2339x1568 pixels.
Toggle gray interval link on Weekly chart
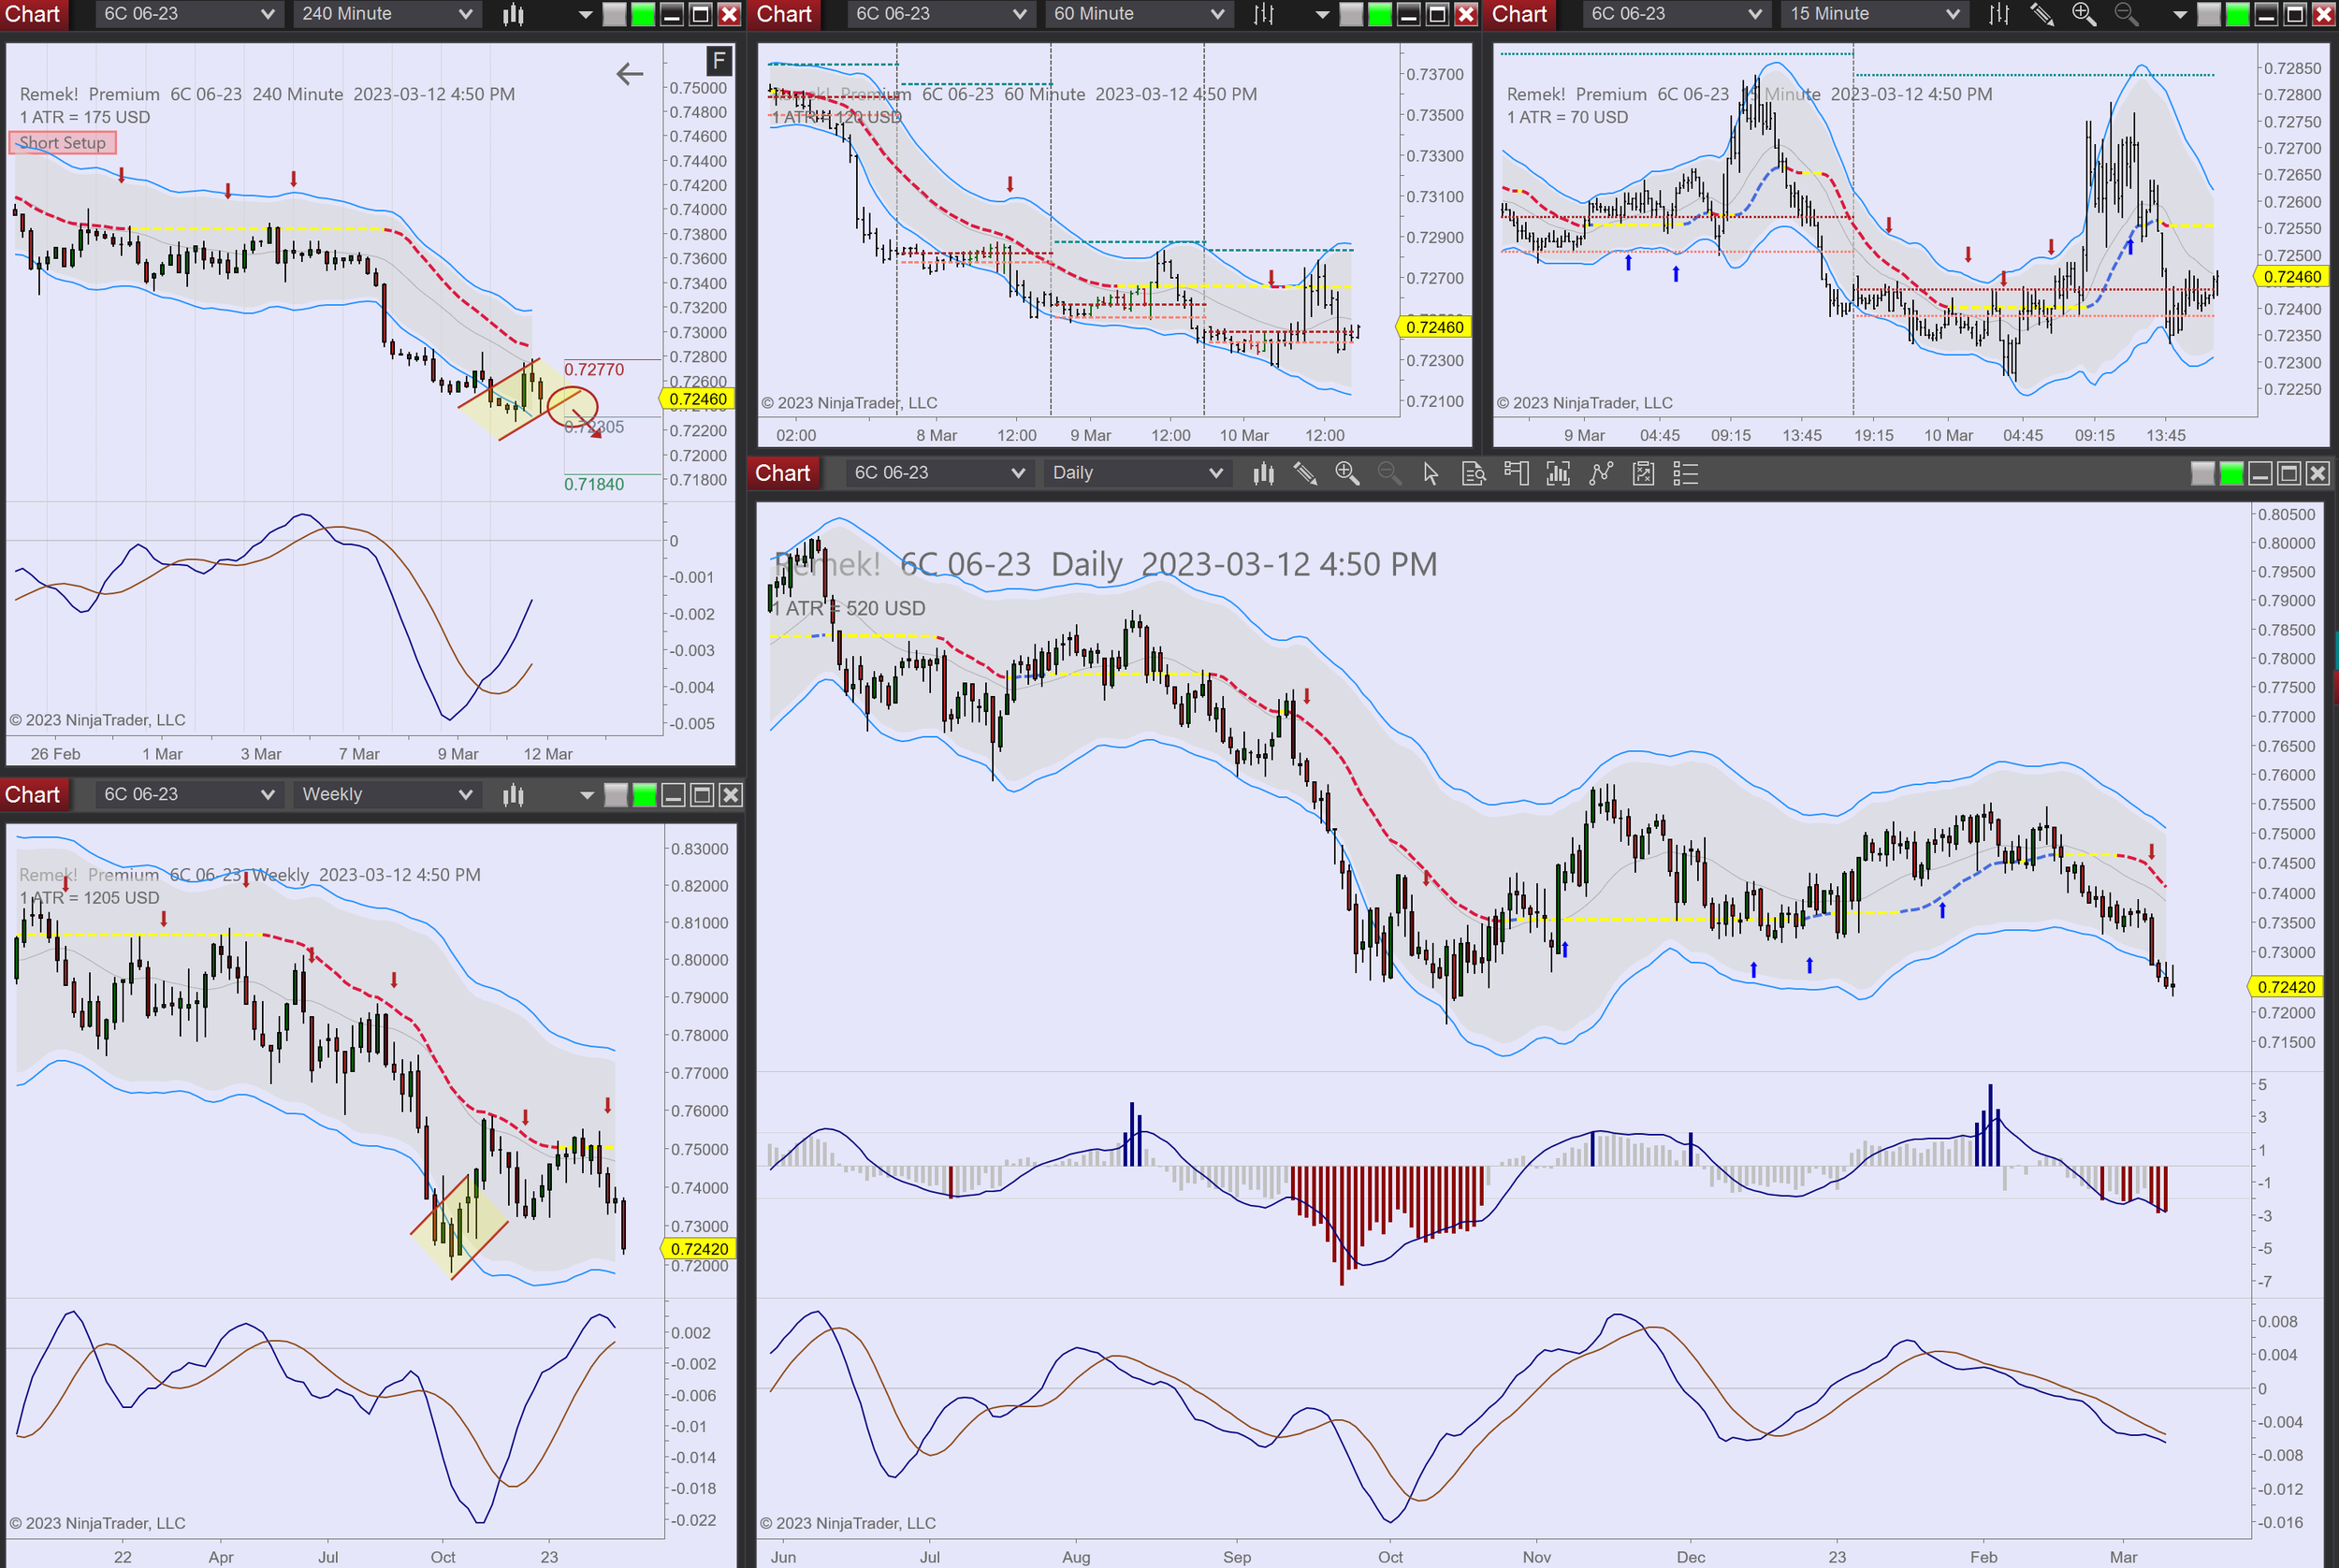pyautogui.click(x=616, y=795)
